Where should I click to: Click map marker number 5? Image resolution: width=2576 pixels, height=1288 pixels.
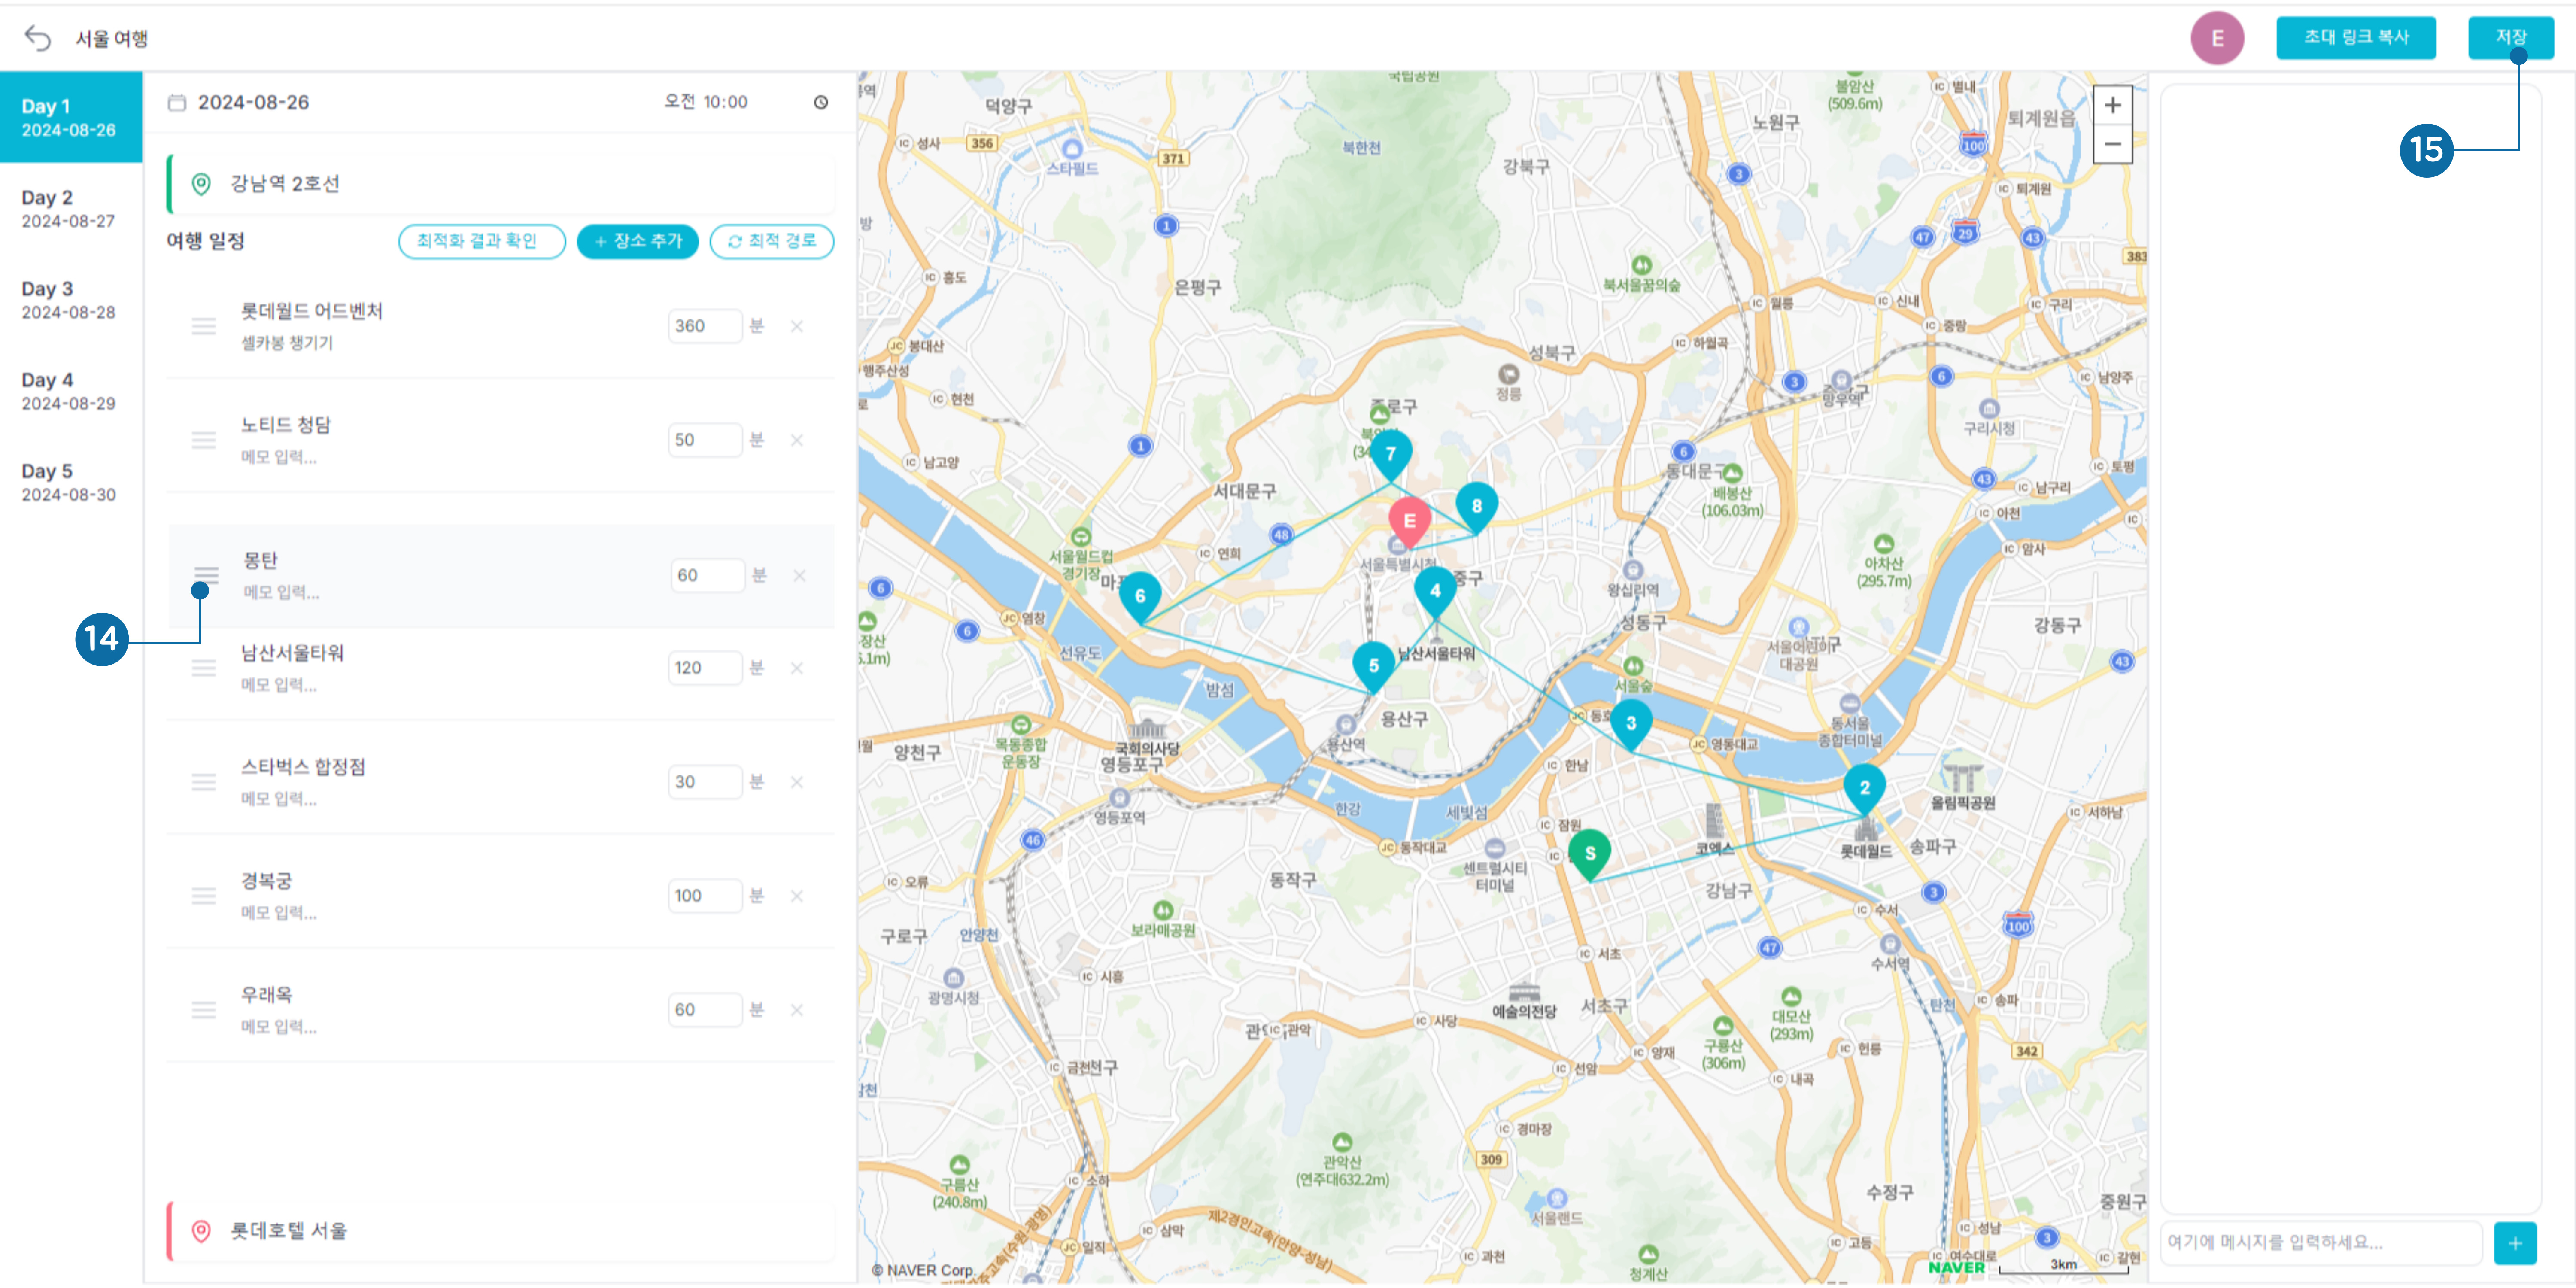point(1373,667)
